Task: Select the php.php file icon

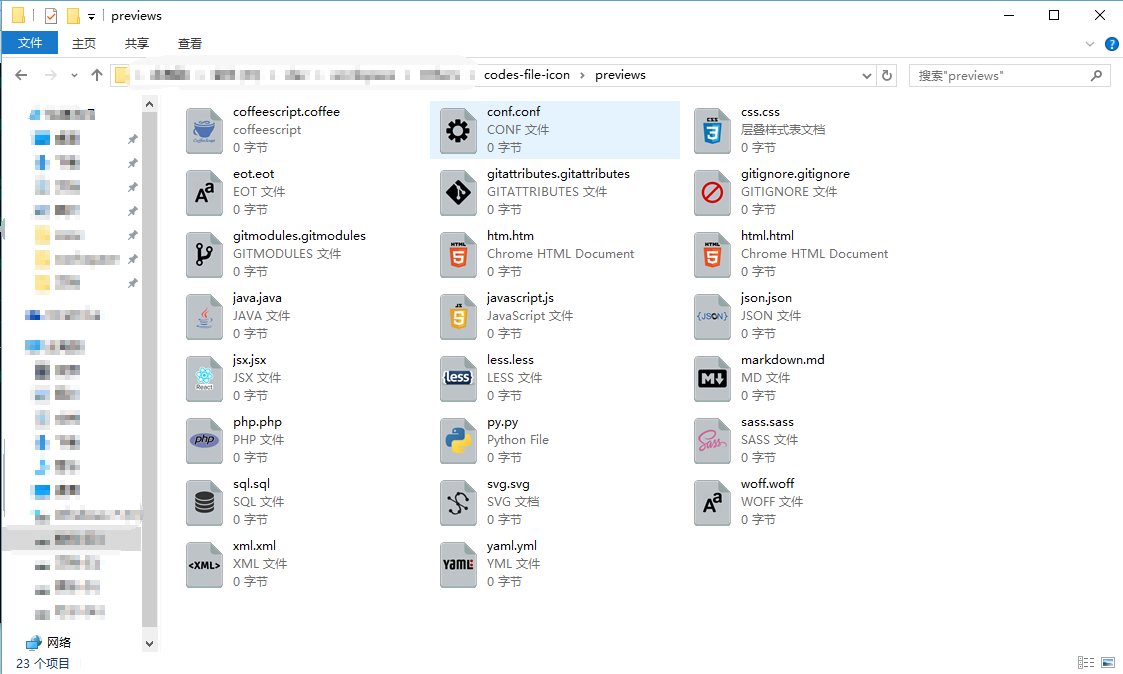Action: point(204,440)
